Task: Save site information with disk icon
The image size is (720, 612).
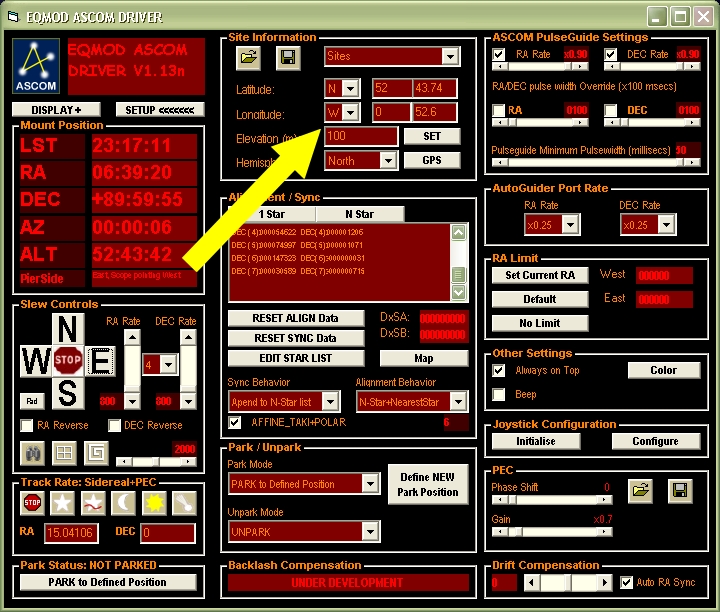Action: click(x=288, y=58)
